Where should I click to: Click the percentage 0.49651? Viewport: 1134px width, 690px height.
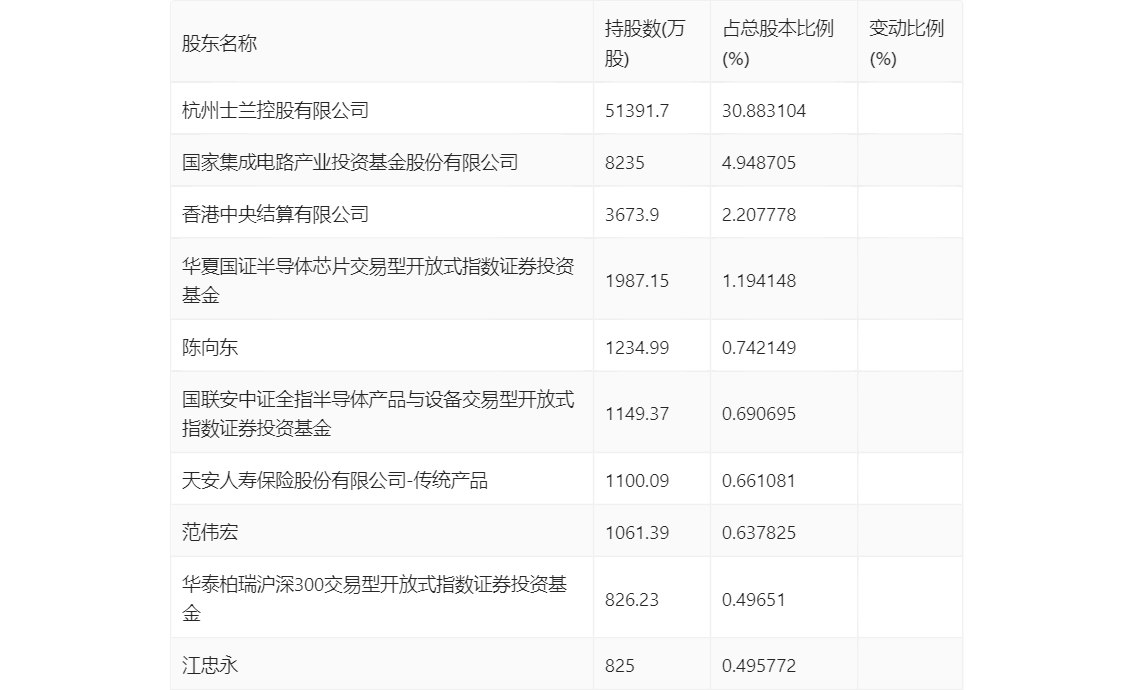pos(754,600)
